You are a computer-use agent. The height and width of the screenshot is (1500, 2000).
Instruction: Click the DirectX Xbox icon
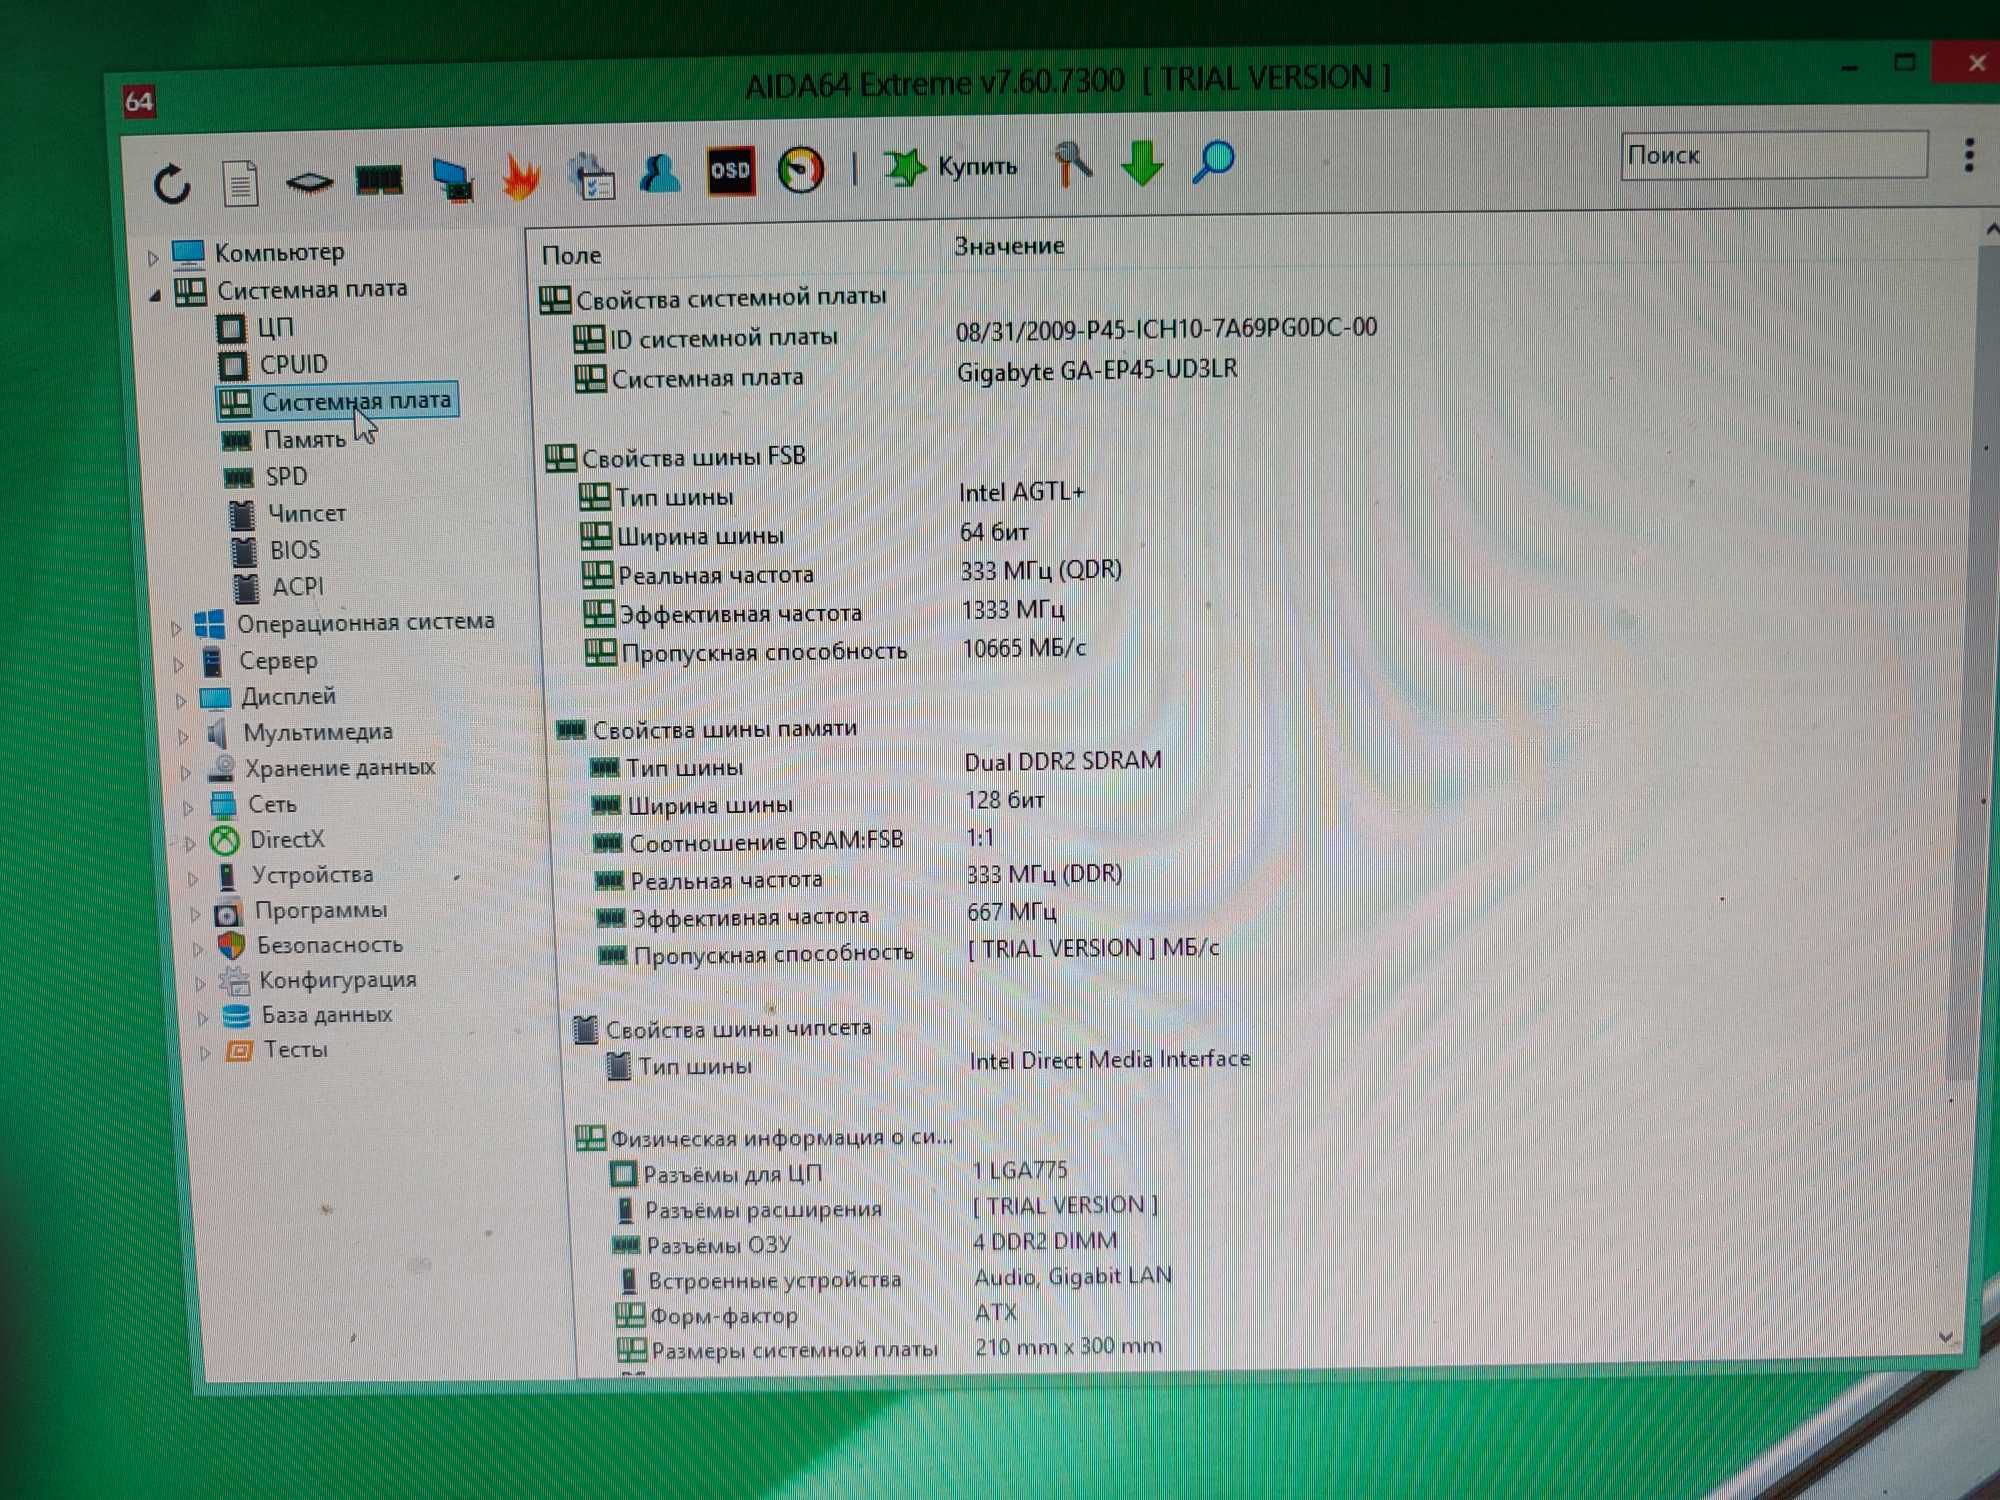click(224, 840)
